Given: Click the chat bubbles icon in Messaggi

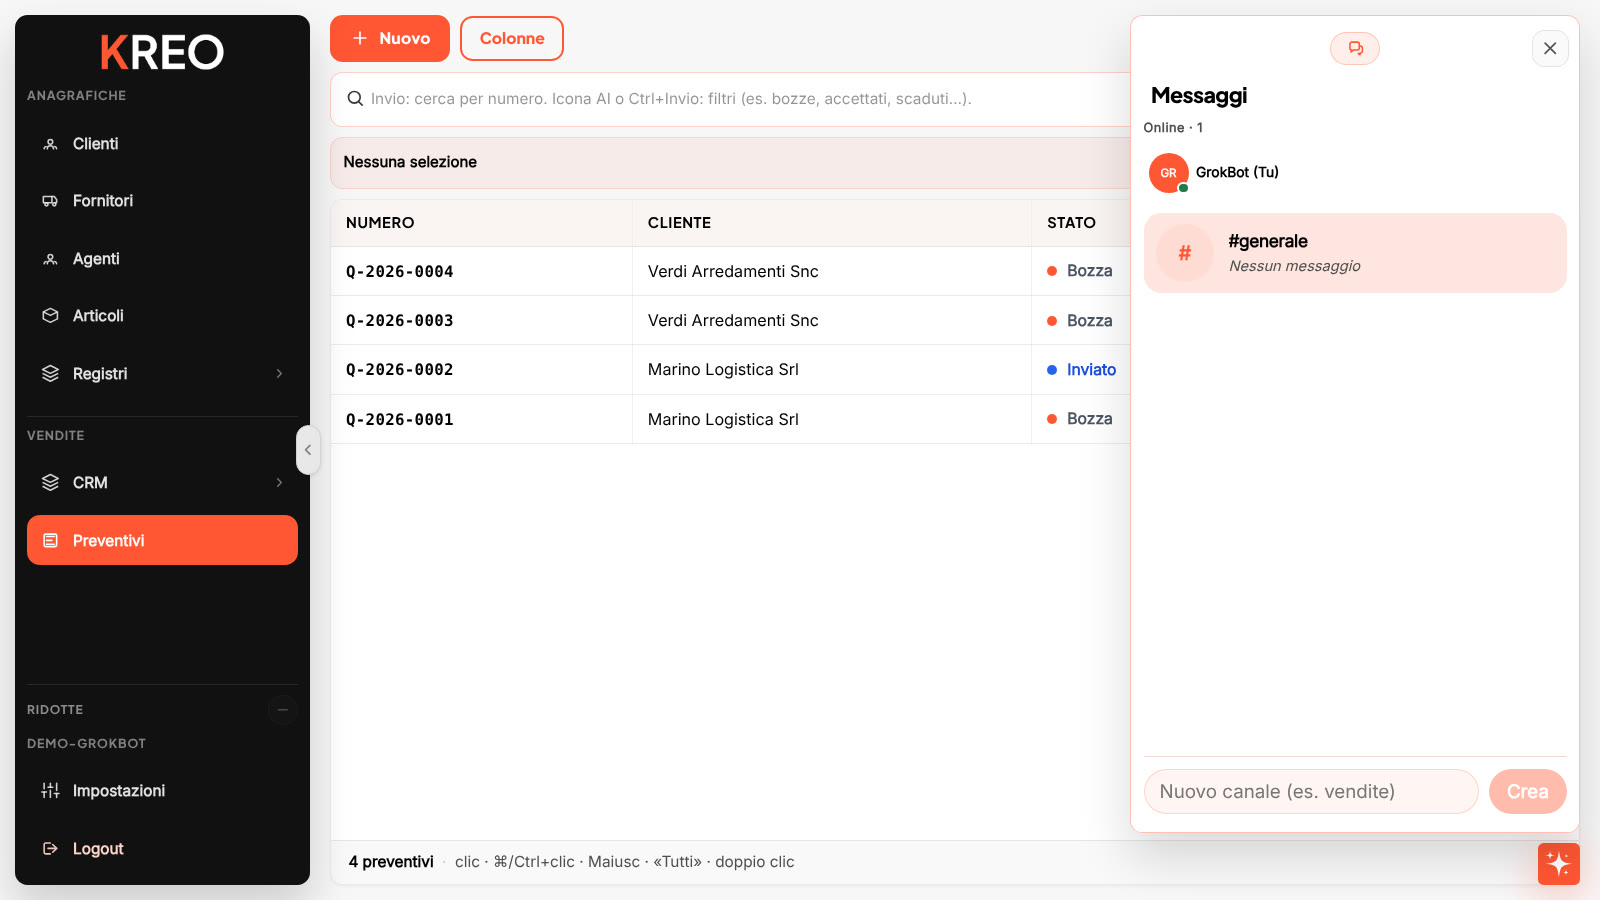Looking at the screenshot, I should click(x=1355, y=48).
